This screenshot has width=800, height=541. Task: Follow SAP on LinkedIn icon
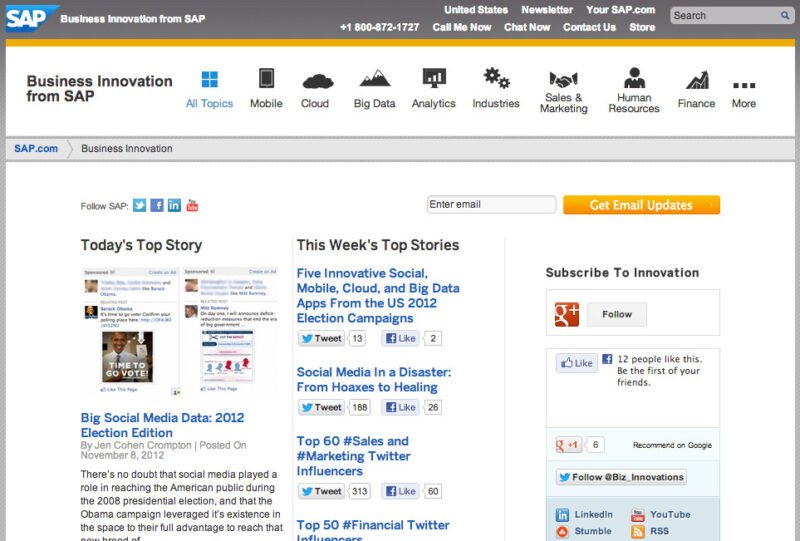[x=174, y=205]
